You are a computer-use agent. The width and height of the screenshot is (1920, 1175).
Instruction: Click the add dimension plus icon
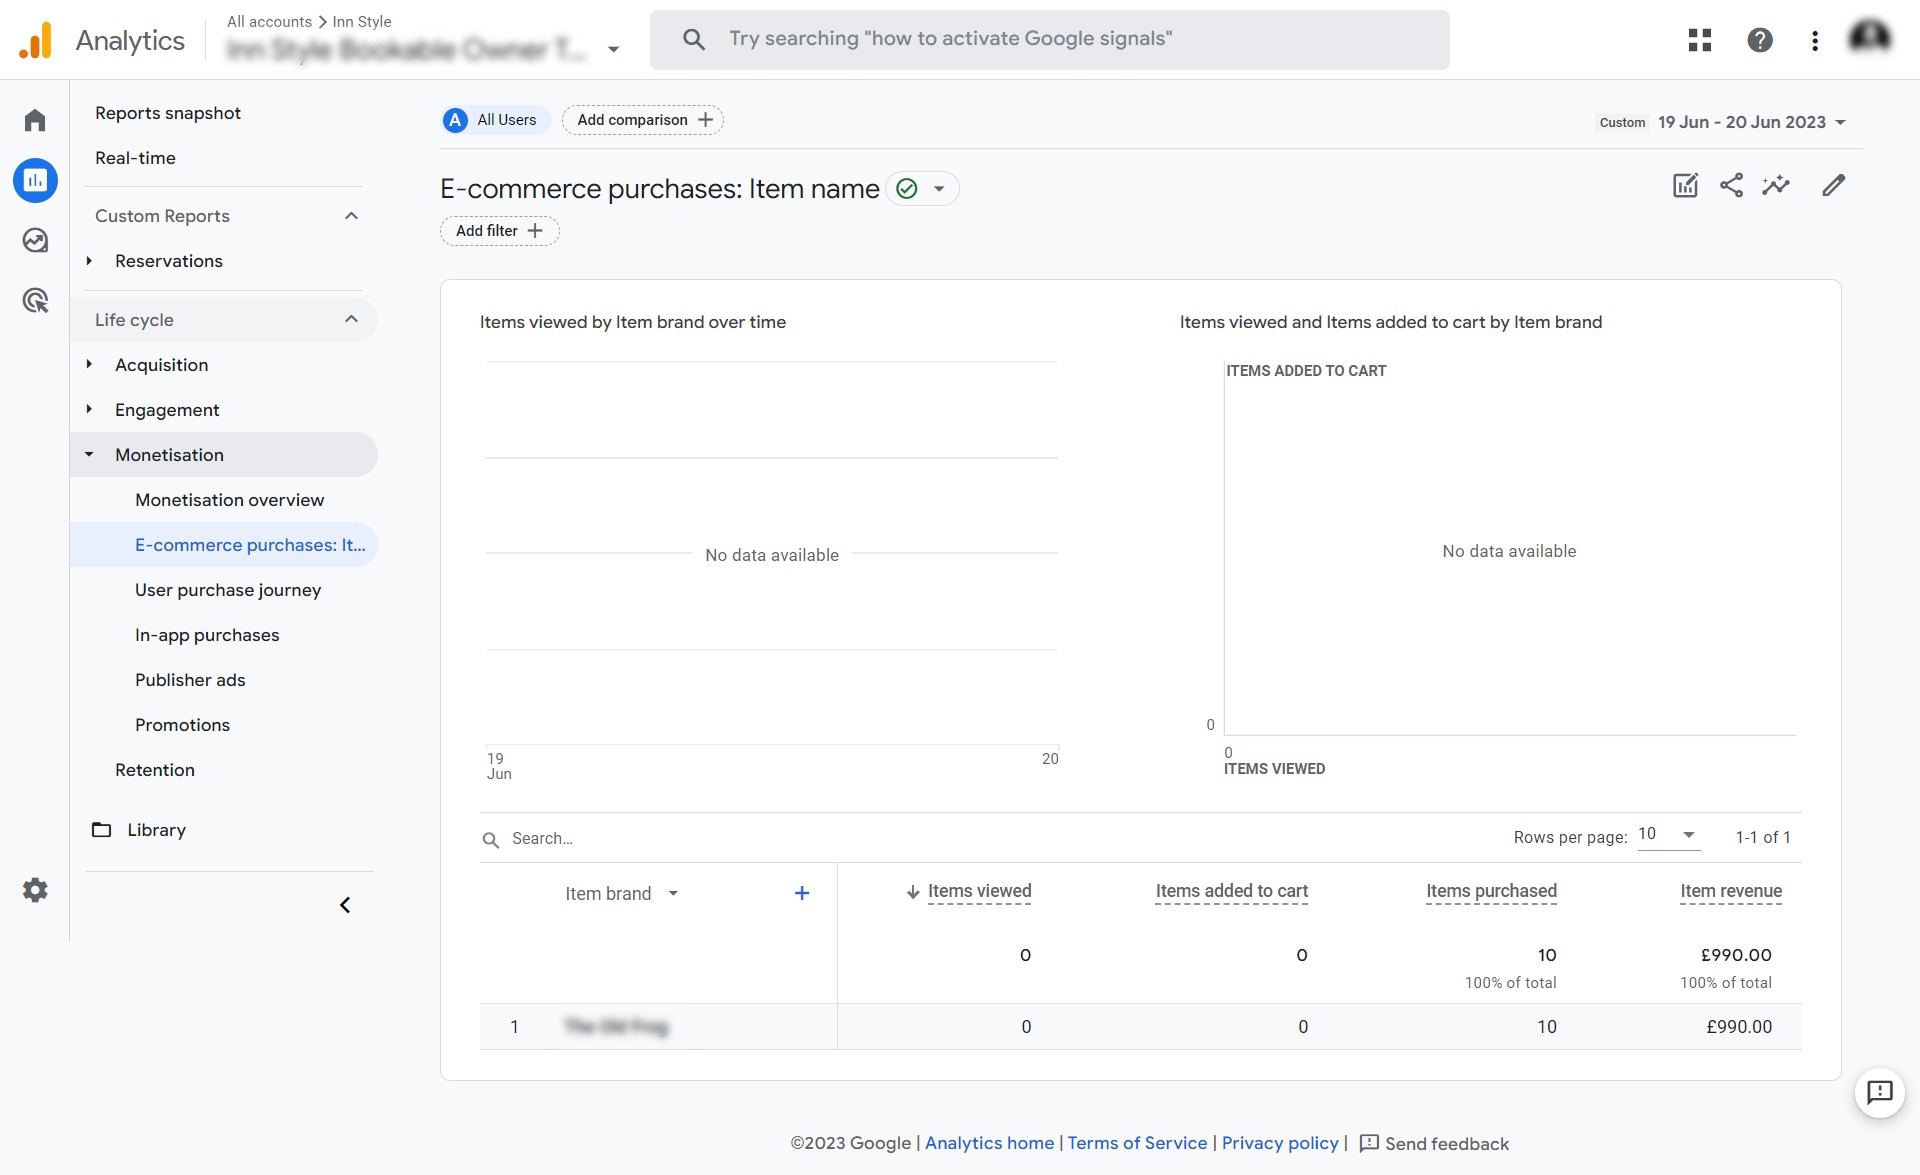pyautogui.click(x=802, y=893)
